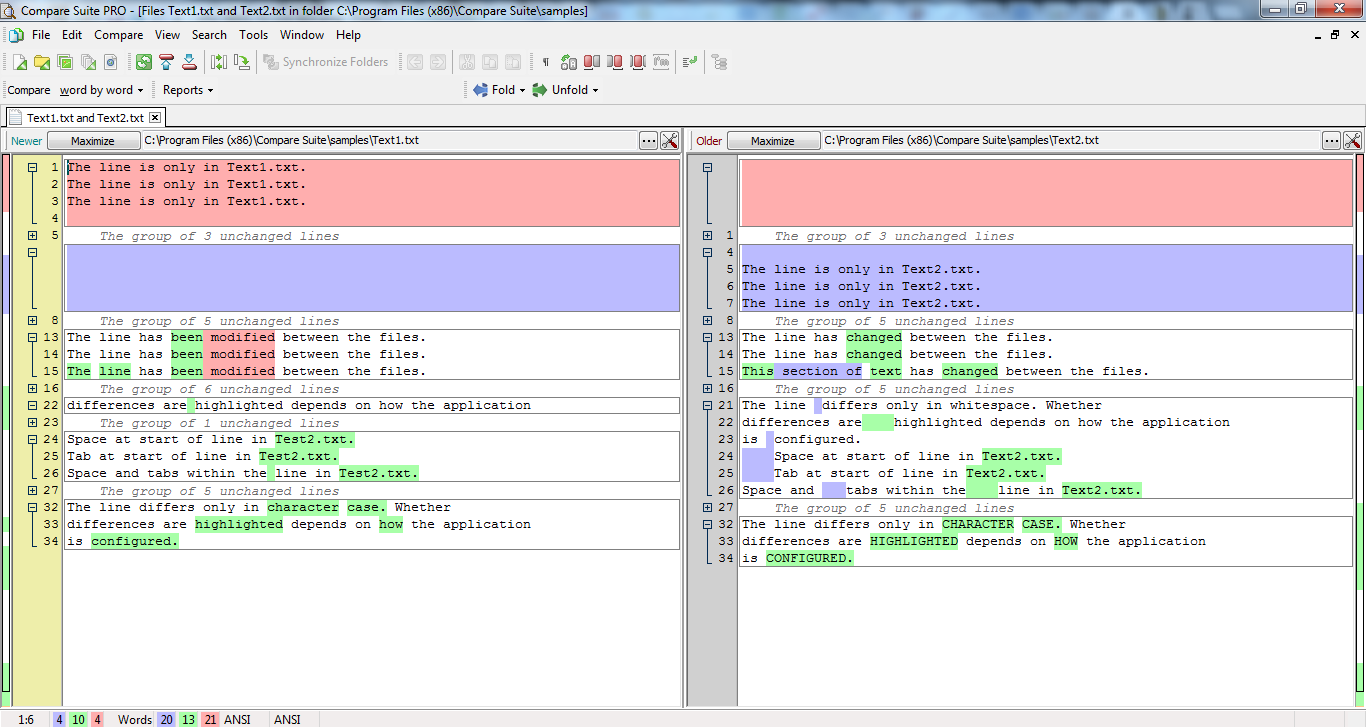Open the Edit menu
This screenshot has width=1366, height=728.
pyautogui.click(x=72, y=35)
